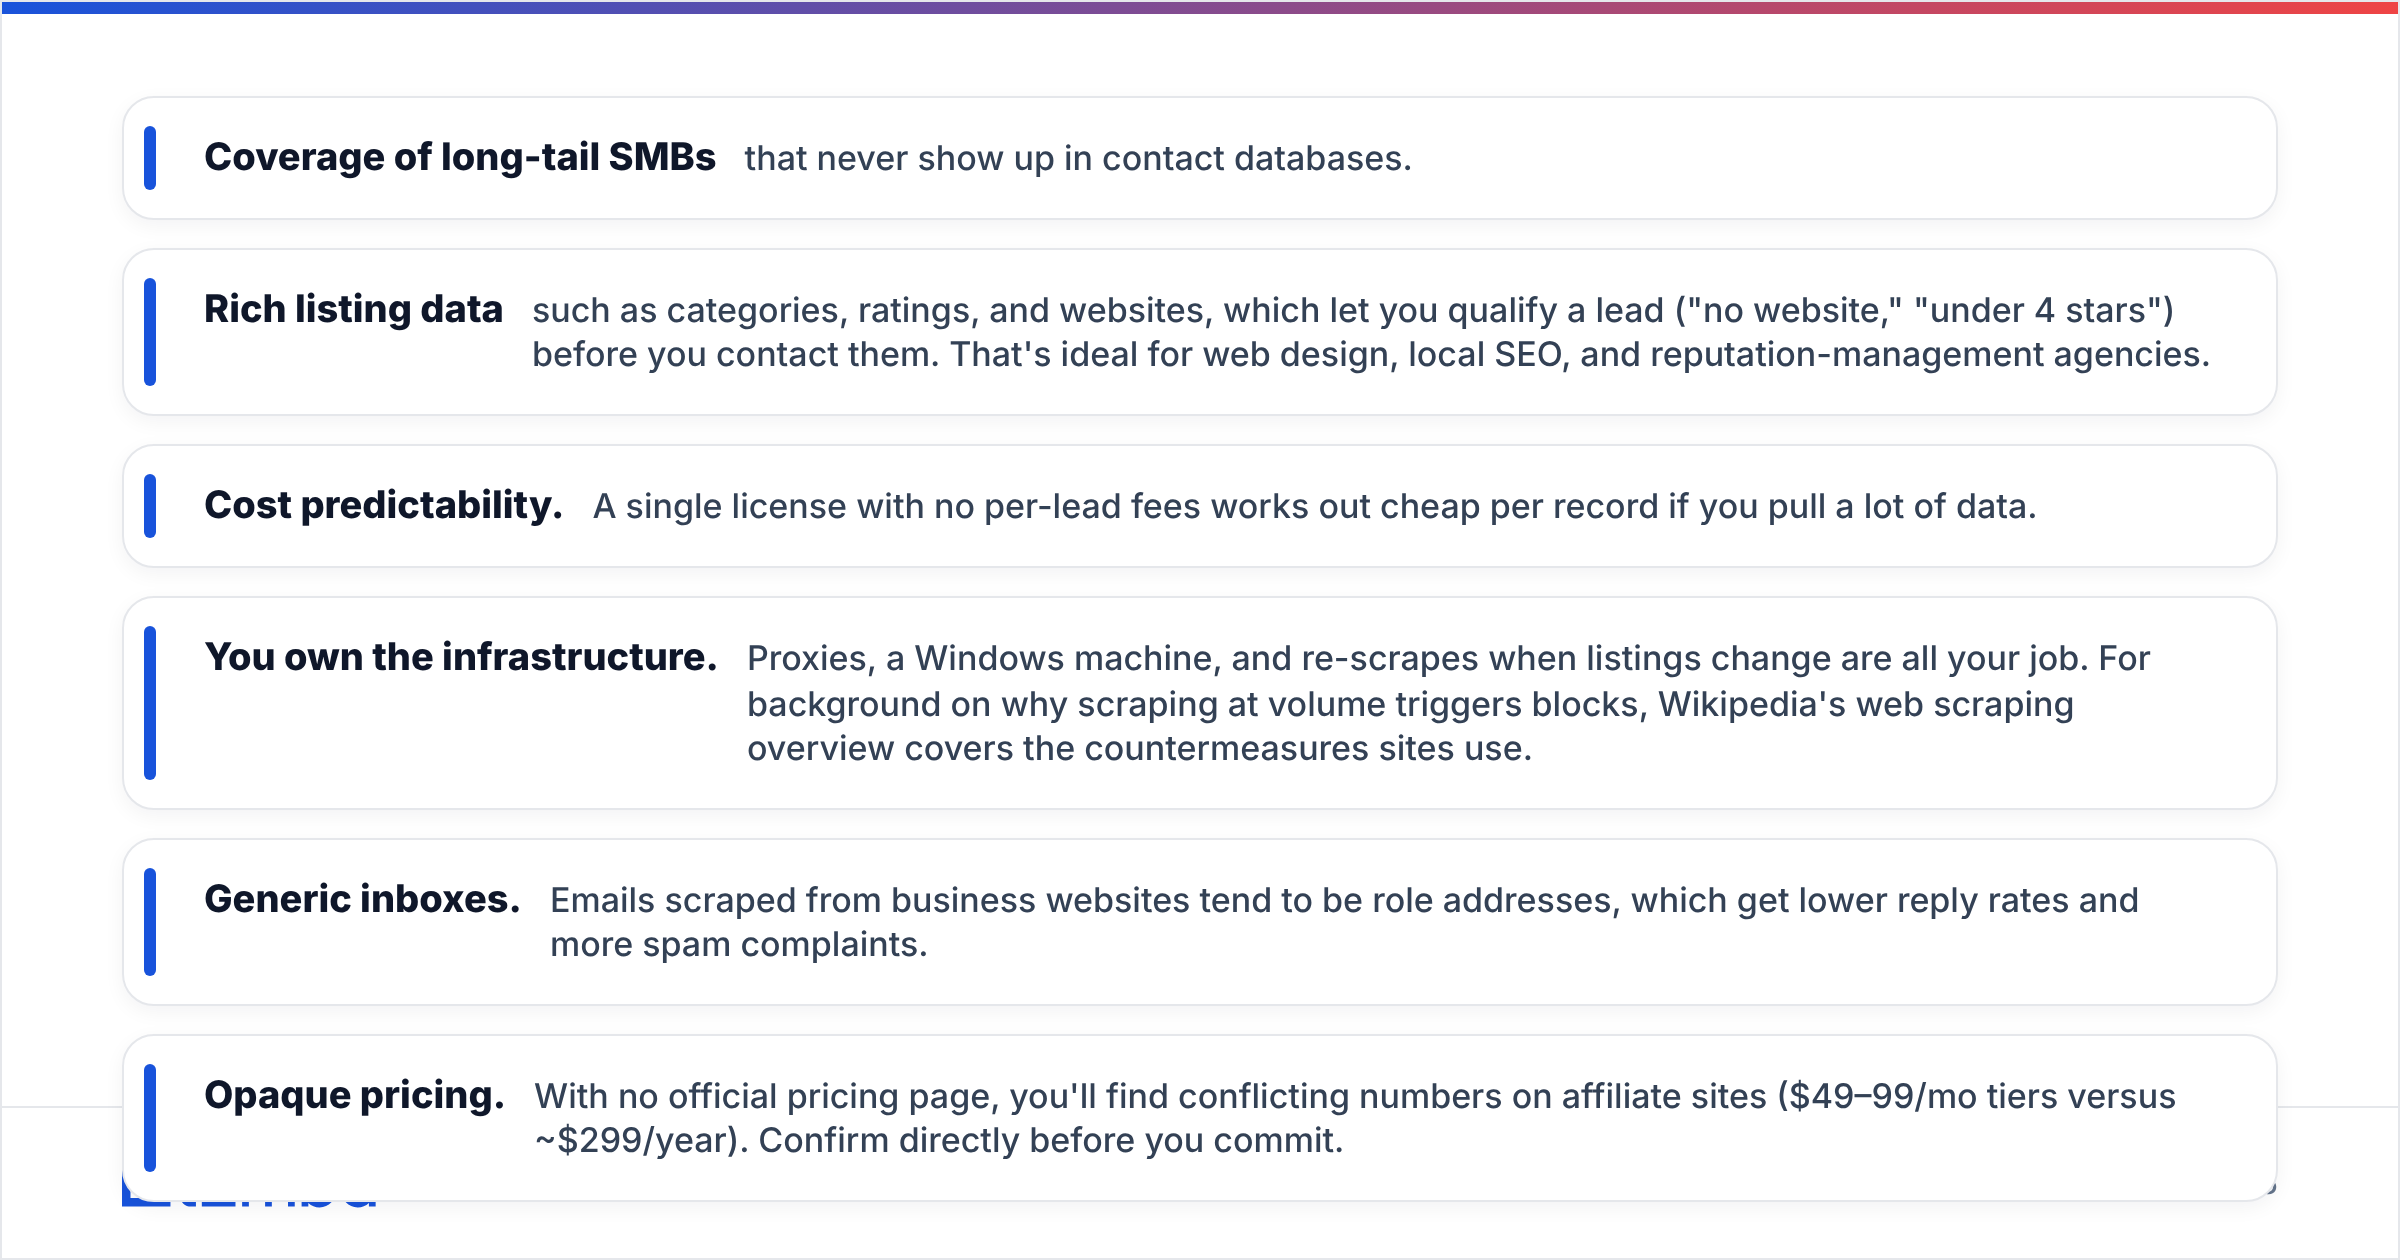This screenshot has width=2400, height=1260.
Task: Click the "Rich listing data" heading
Action: 353,309
